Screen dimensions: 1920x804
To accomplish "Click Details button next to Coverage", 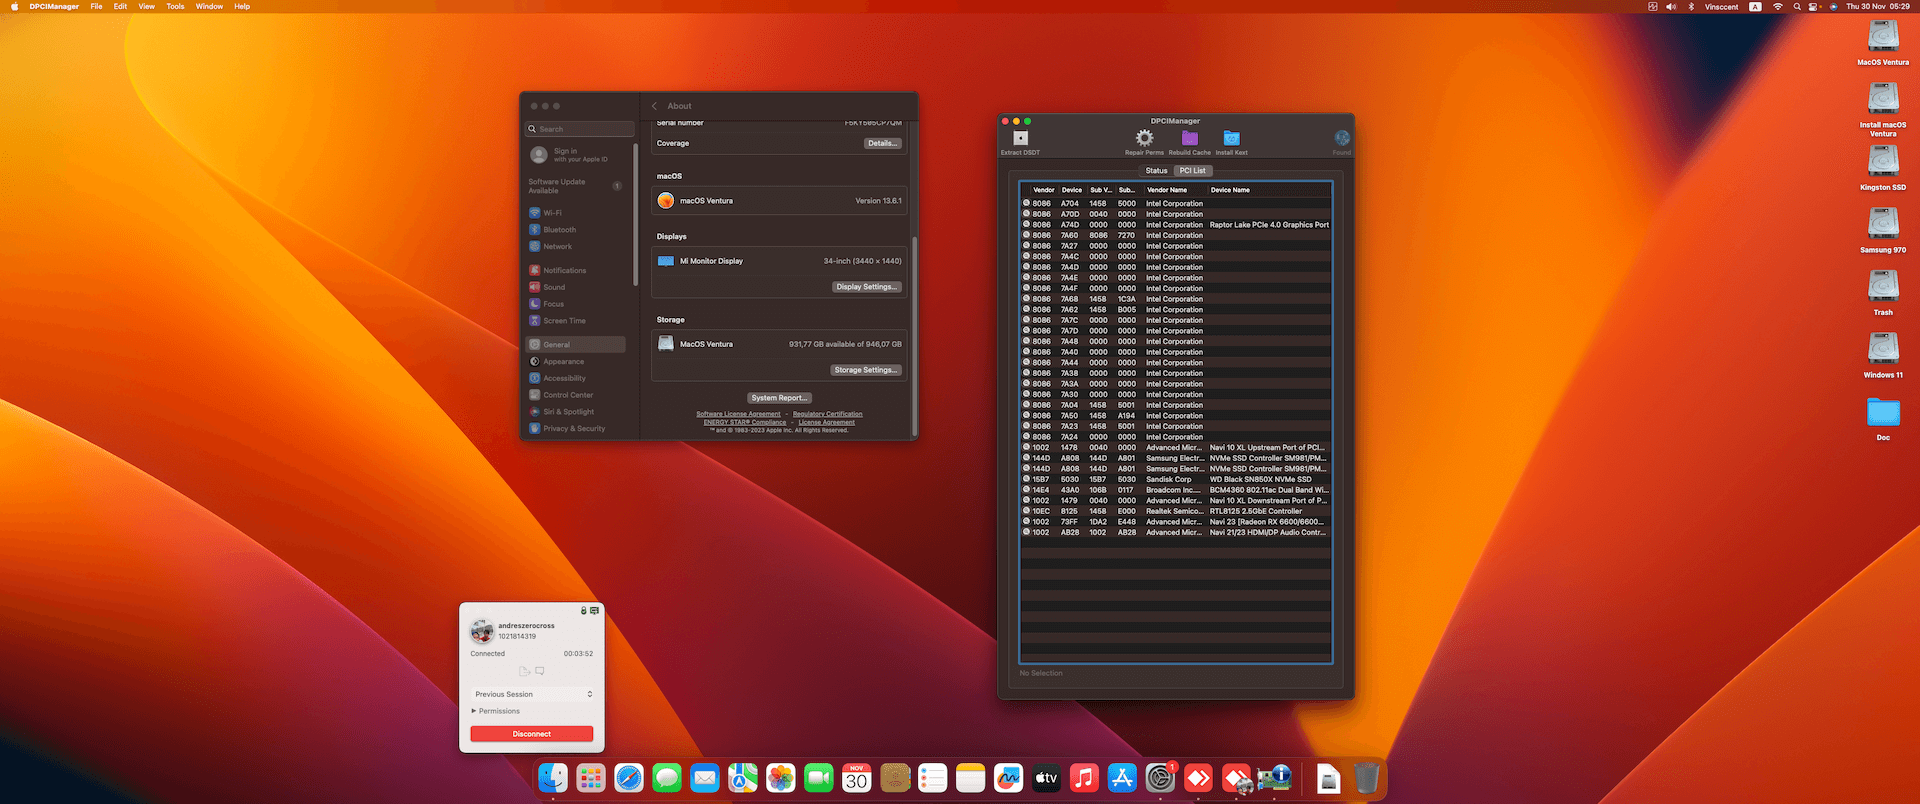I will 882,143.
